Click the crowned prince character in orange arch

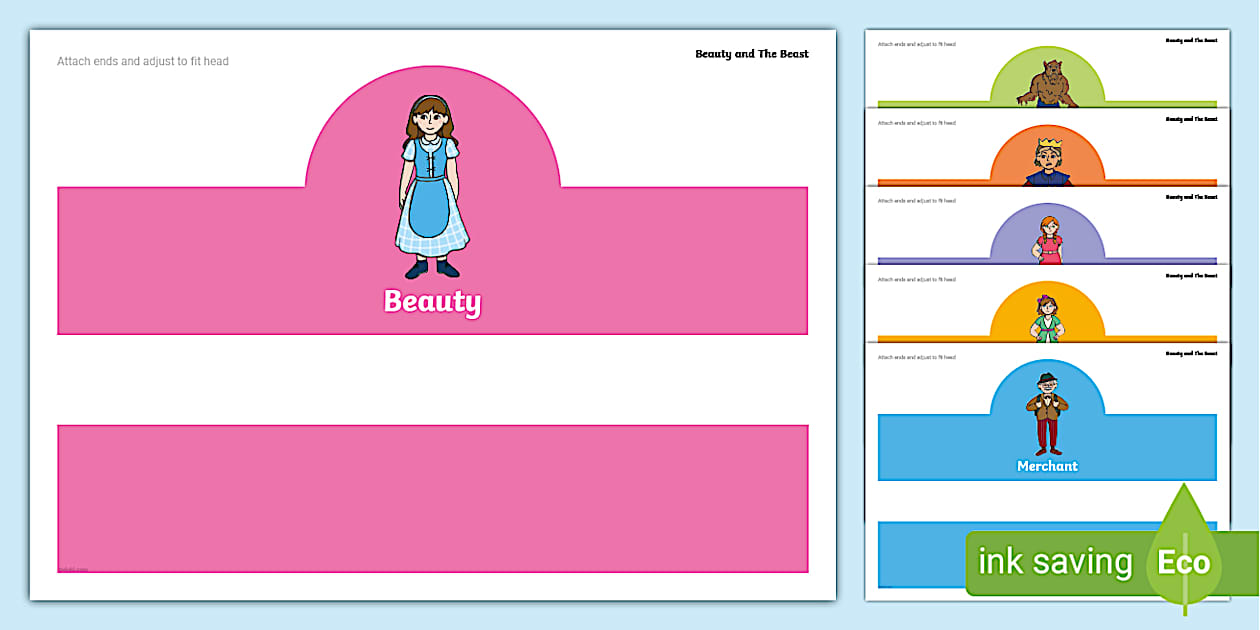[1047, 162]
